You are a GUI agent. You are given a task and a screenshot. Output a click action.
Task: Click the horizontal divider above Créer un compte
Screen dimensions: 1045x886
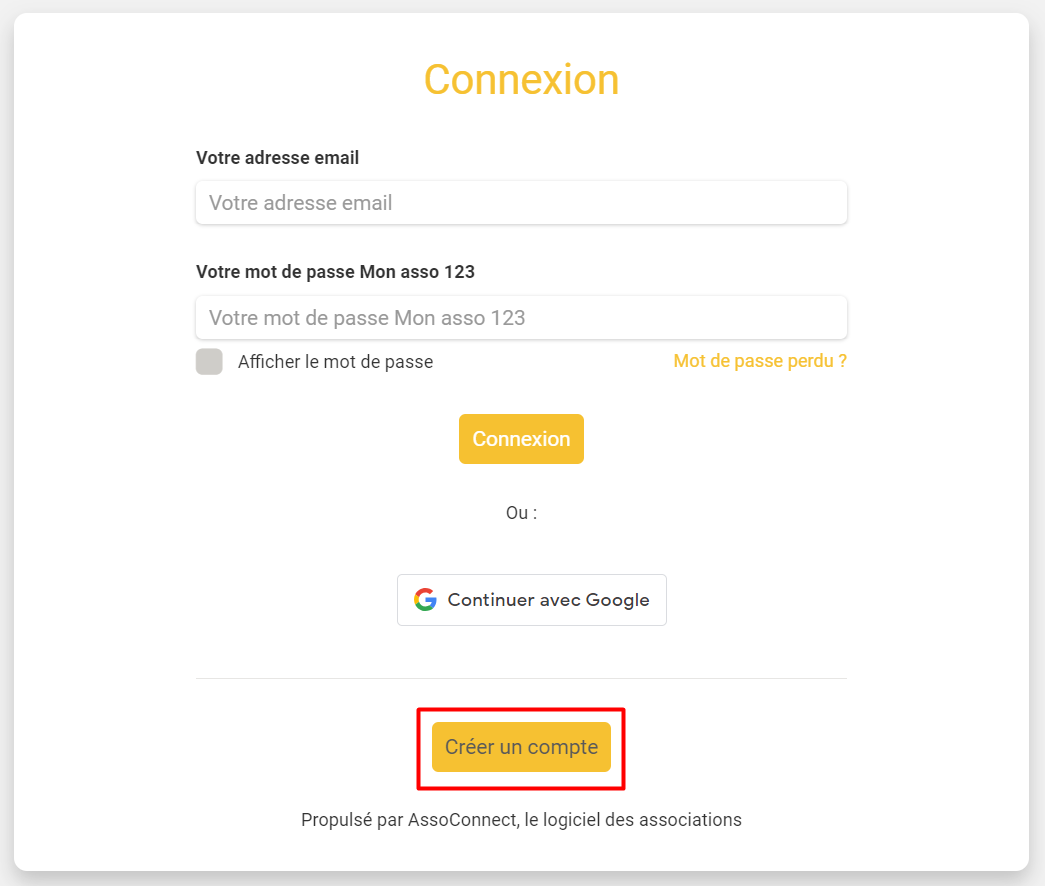521,679
